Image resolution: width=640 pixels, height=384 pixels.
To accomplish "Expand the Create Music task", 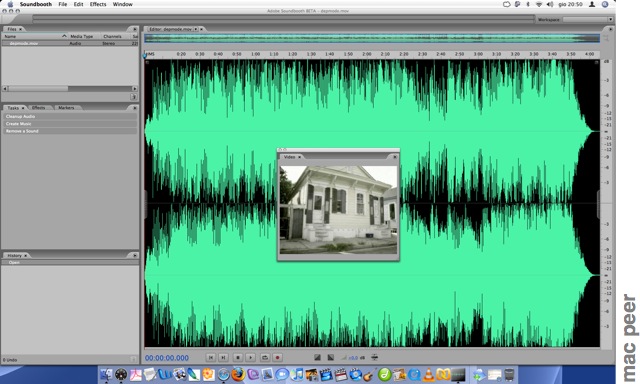I will coord(70,124).
